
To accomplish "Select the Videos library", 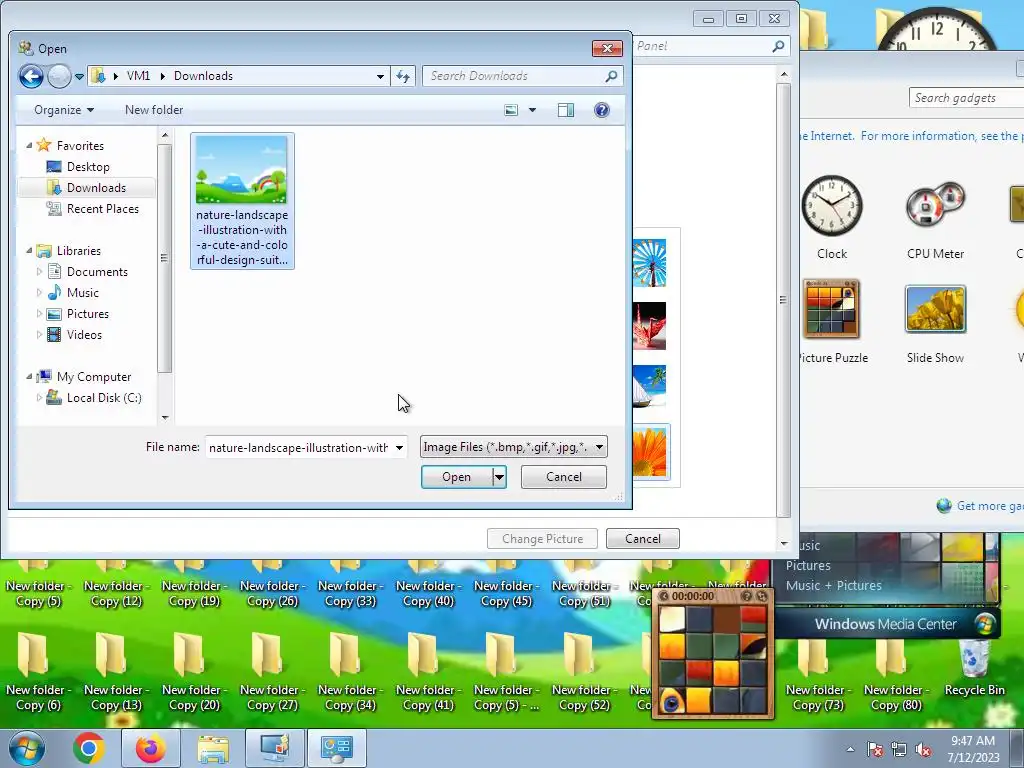I will [x=84, y=334].
